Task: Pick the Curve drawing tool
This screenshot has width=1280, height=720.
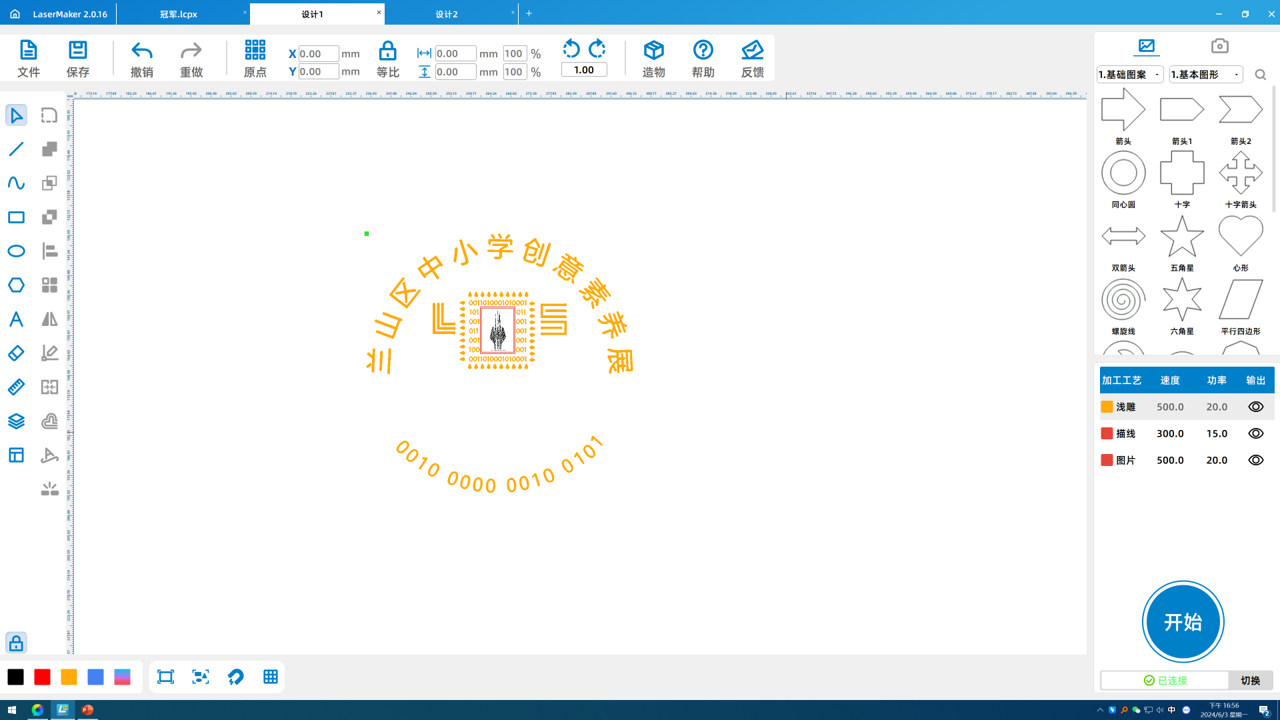Action: coord(16,183)
